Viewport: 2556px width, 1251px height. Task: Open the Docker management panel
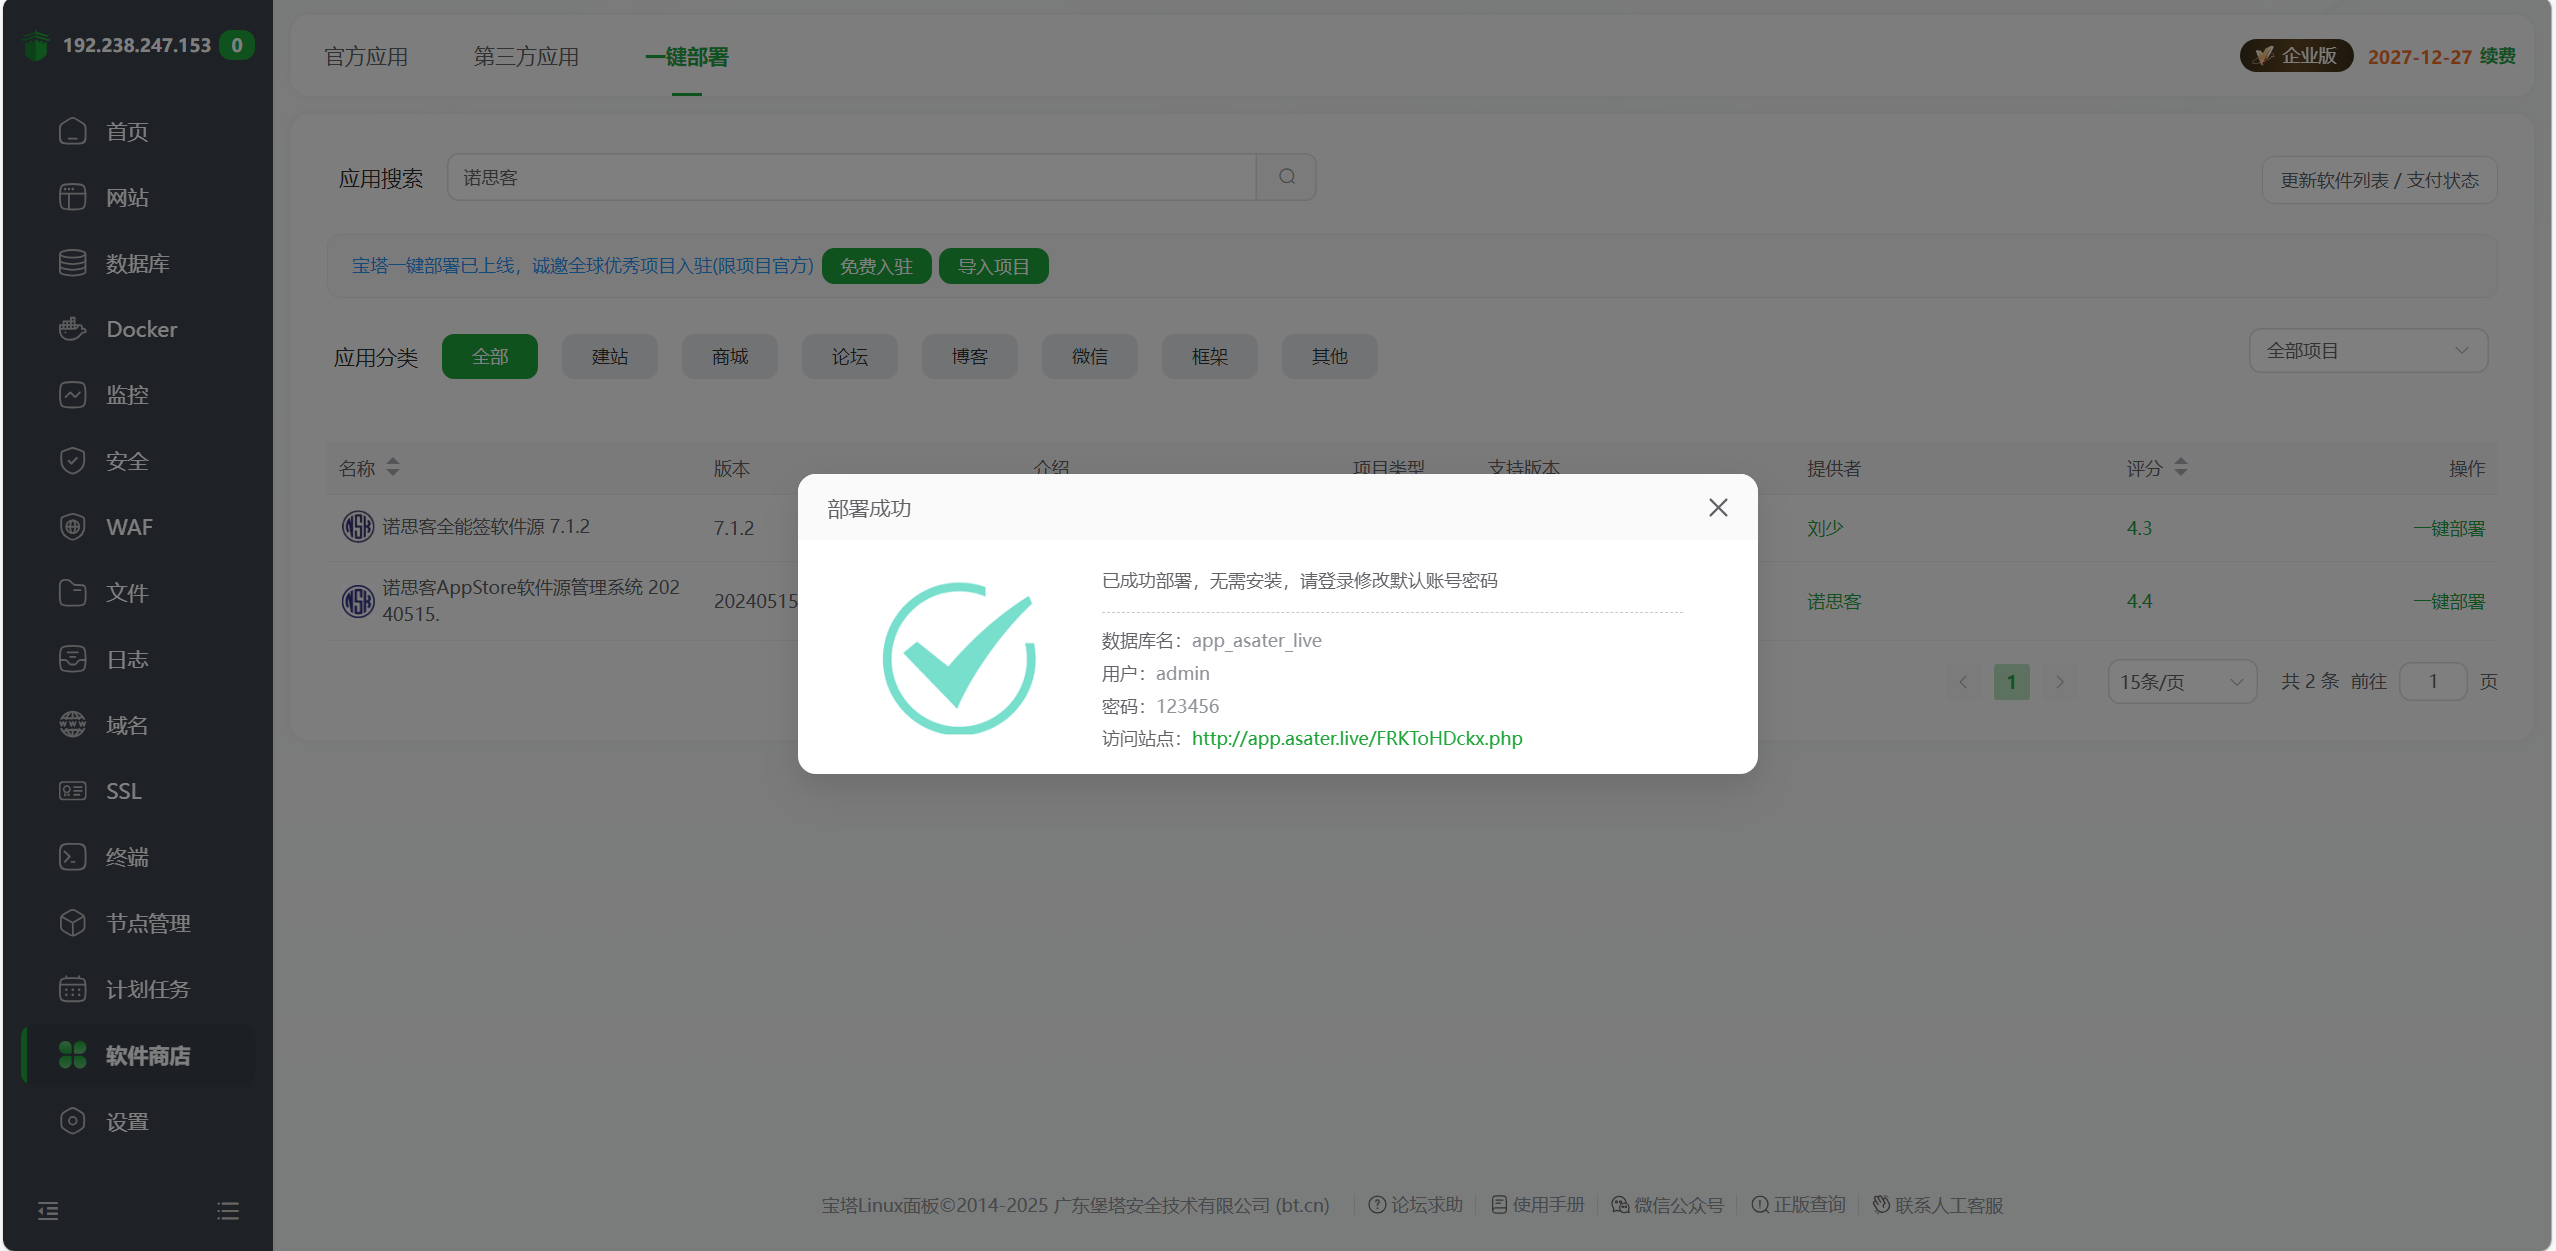(x=140, y=328)
